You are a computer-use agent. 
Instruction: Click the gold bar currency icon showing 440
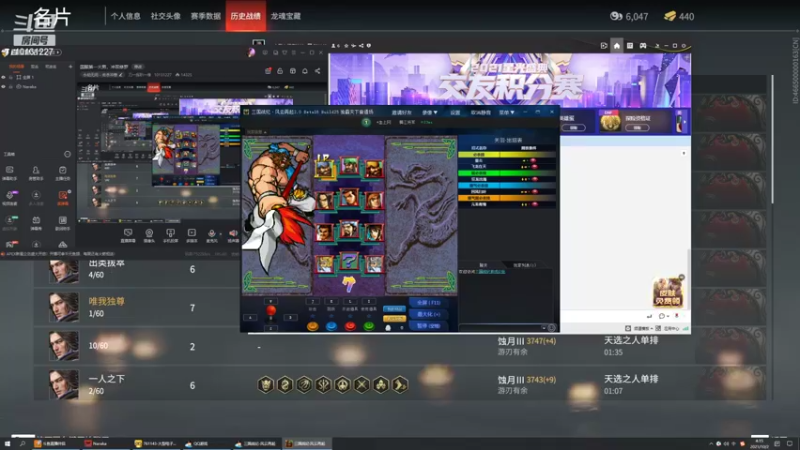tap(670, 16)
